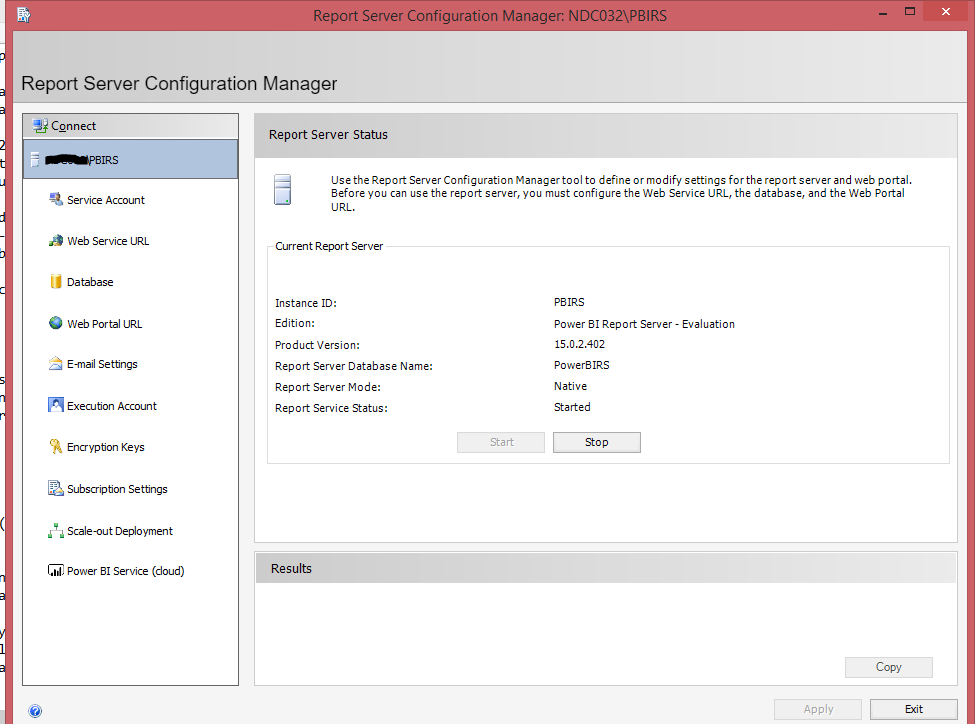Image resolution: width=975 pixels, height=724 pixels.
Task: Stop the report server service
Action: pos(596,442)
